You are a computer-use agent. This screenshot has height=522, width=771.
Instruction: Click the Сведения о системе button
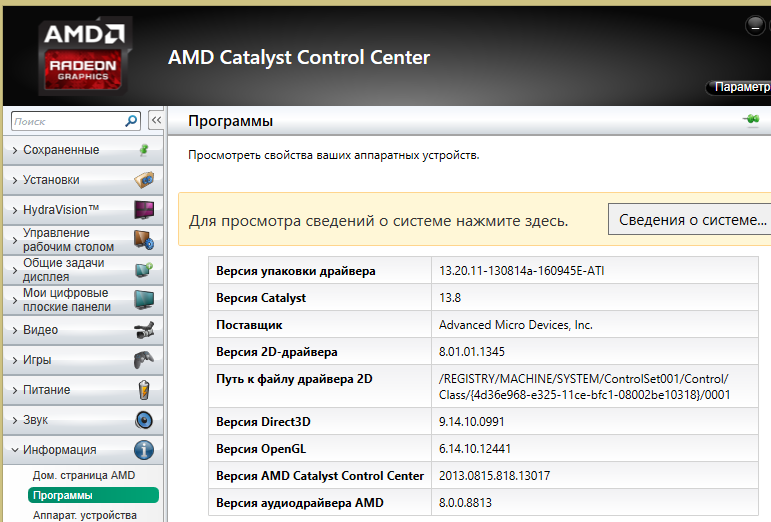[x=691, y=220]
